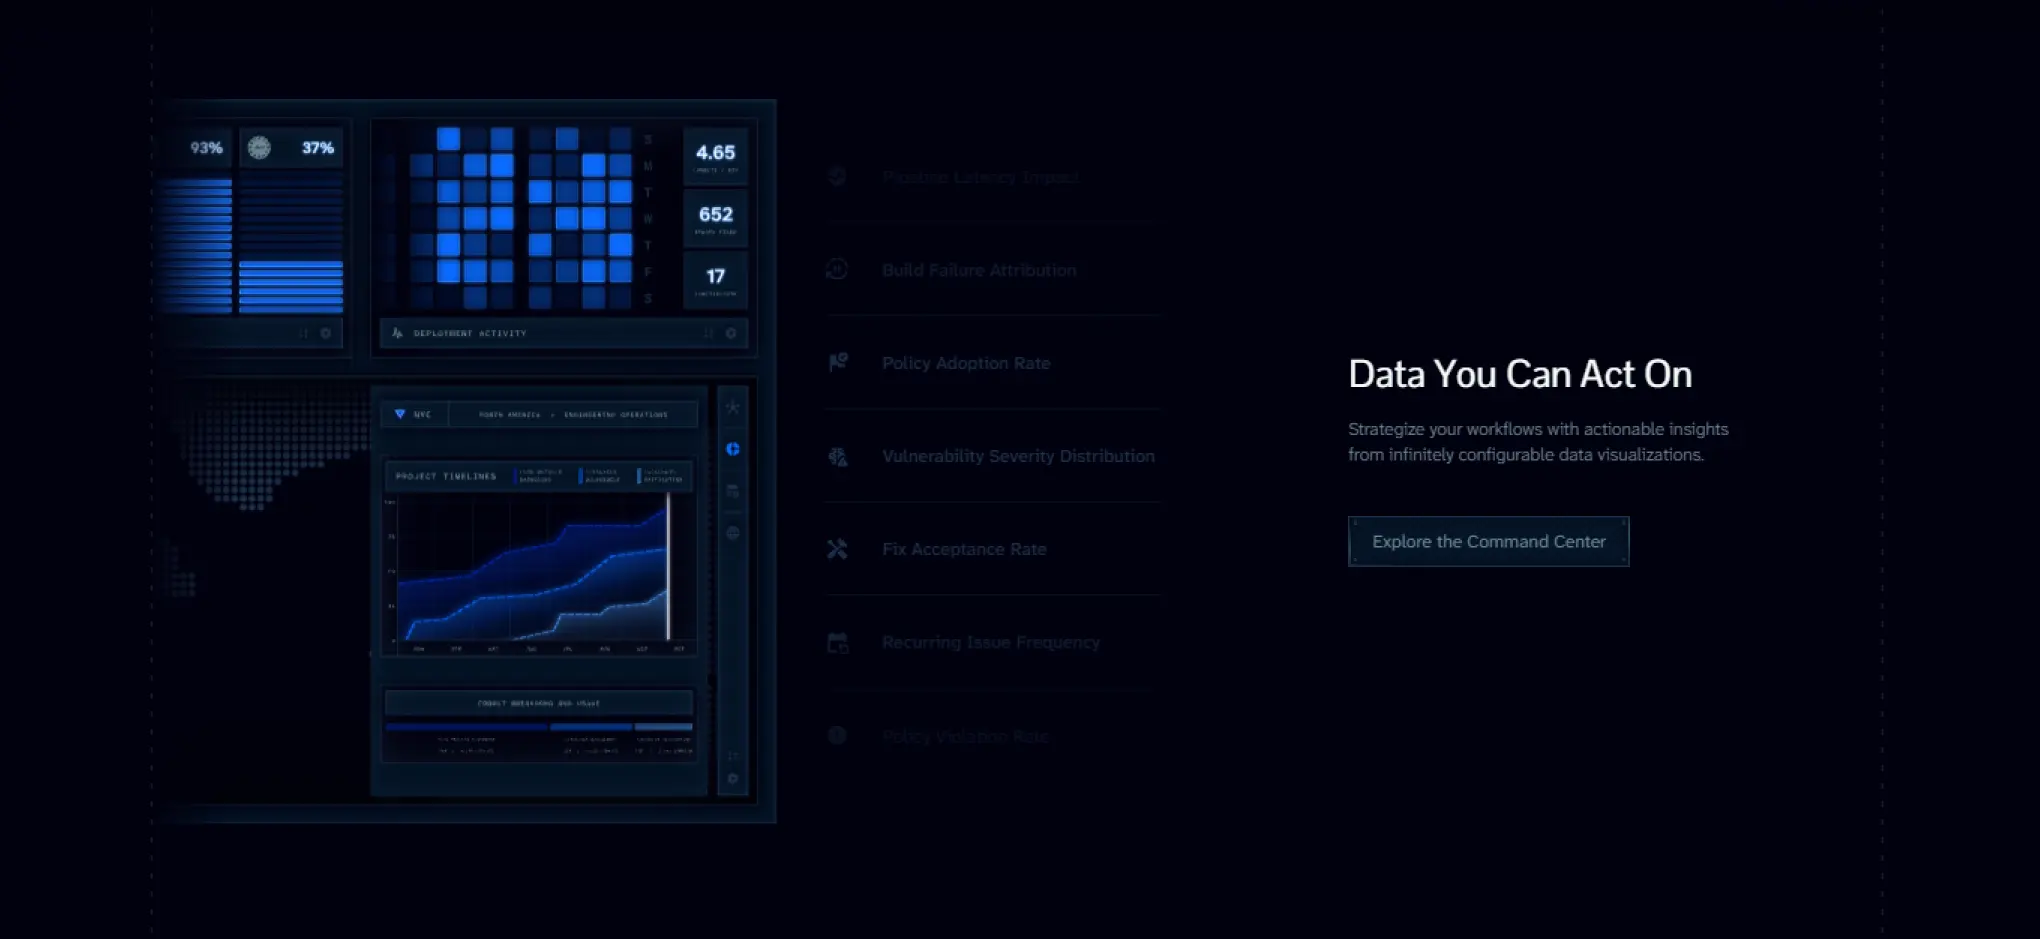Toggle the settings gear on Deployment Activity panel
2040x939 pixels.
pyautogui.click(x=731, y=333)
